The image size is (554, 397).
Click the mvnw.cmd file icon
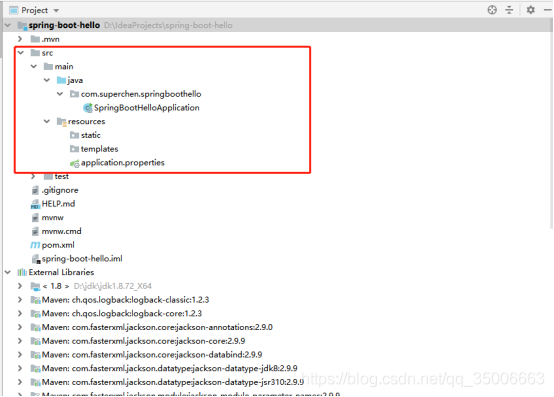pos(35,231)
